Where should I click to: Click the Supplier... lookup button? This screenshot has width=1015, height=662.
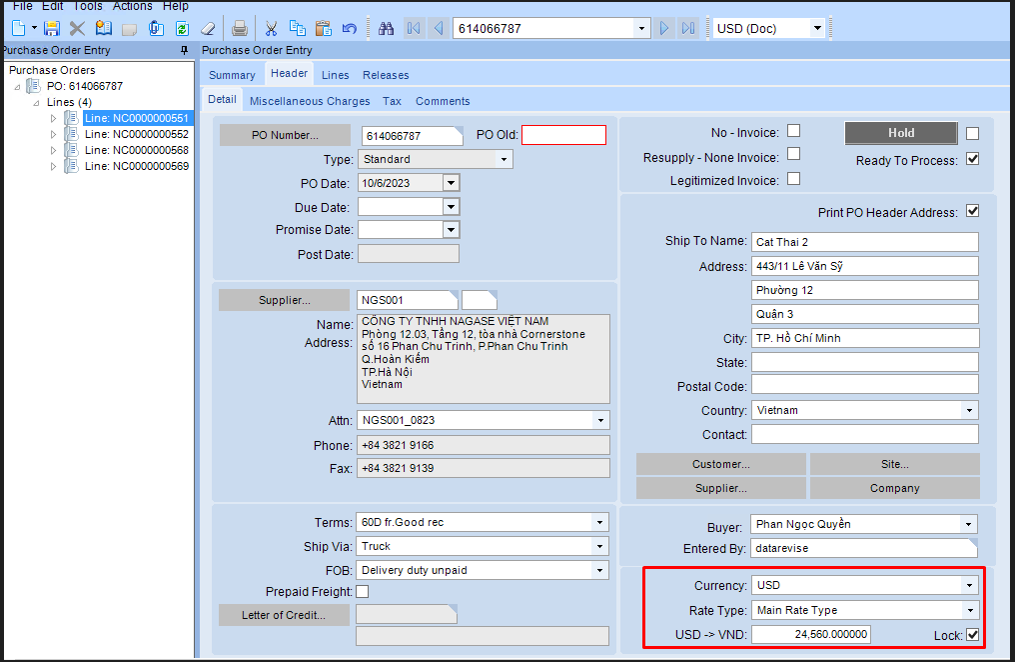(284, 300)
